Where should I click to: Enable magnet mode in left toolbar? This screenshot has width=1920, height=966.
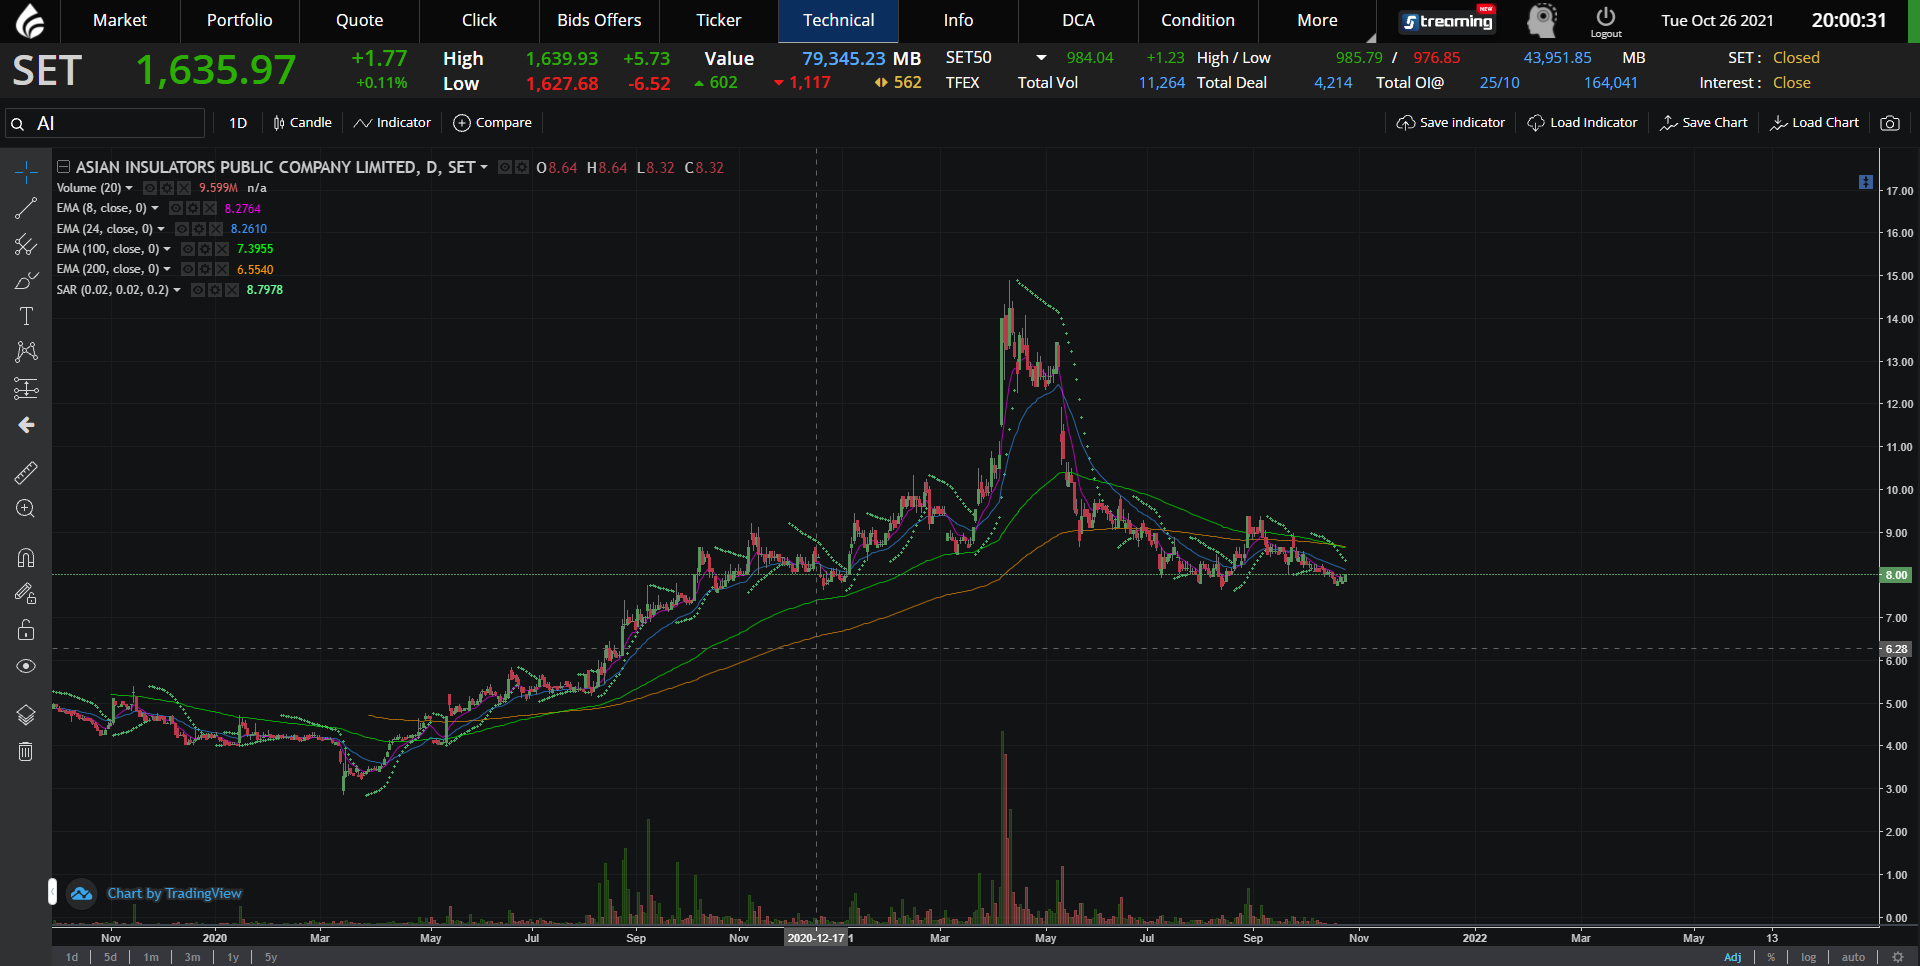coord(26,558)
